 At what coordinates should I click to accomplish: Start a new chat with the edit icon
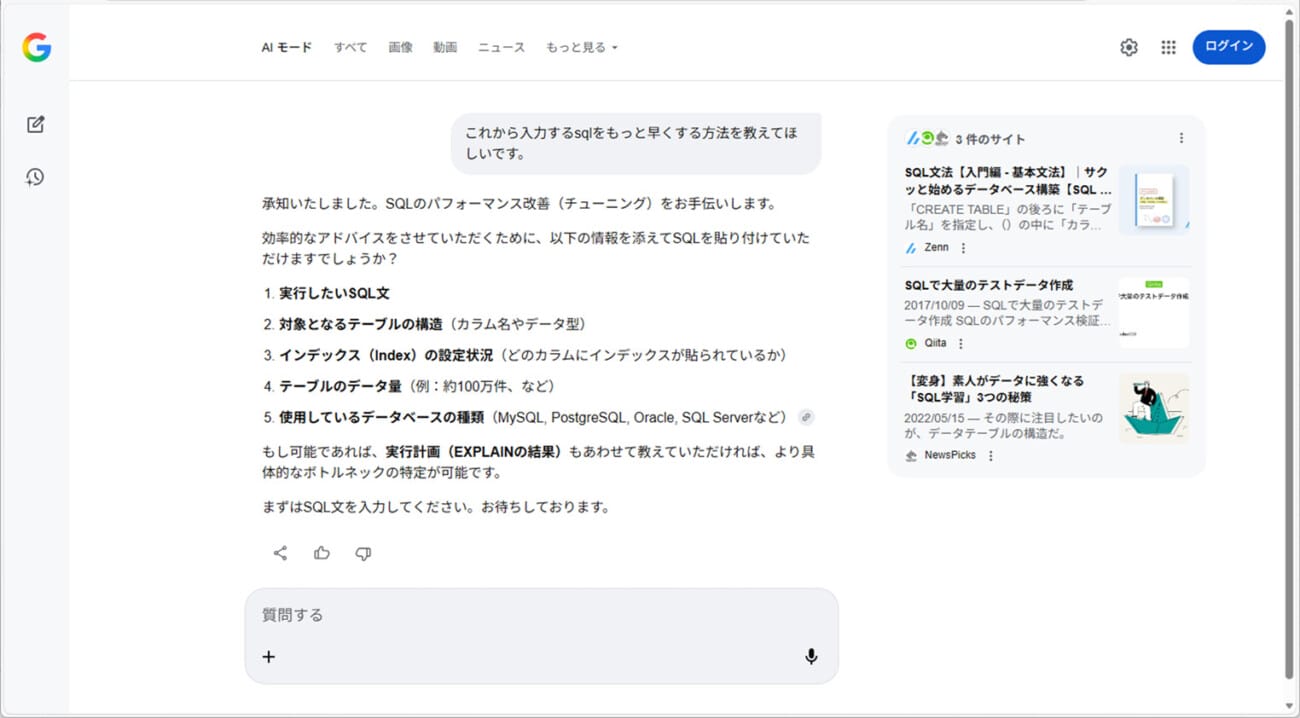(36, 125)
